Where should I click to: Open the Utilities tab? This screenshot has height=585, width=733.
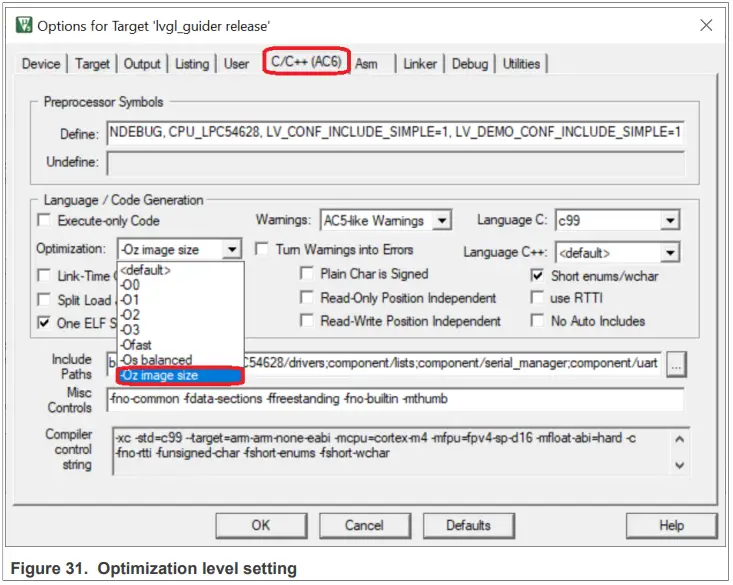point(521,64)
